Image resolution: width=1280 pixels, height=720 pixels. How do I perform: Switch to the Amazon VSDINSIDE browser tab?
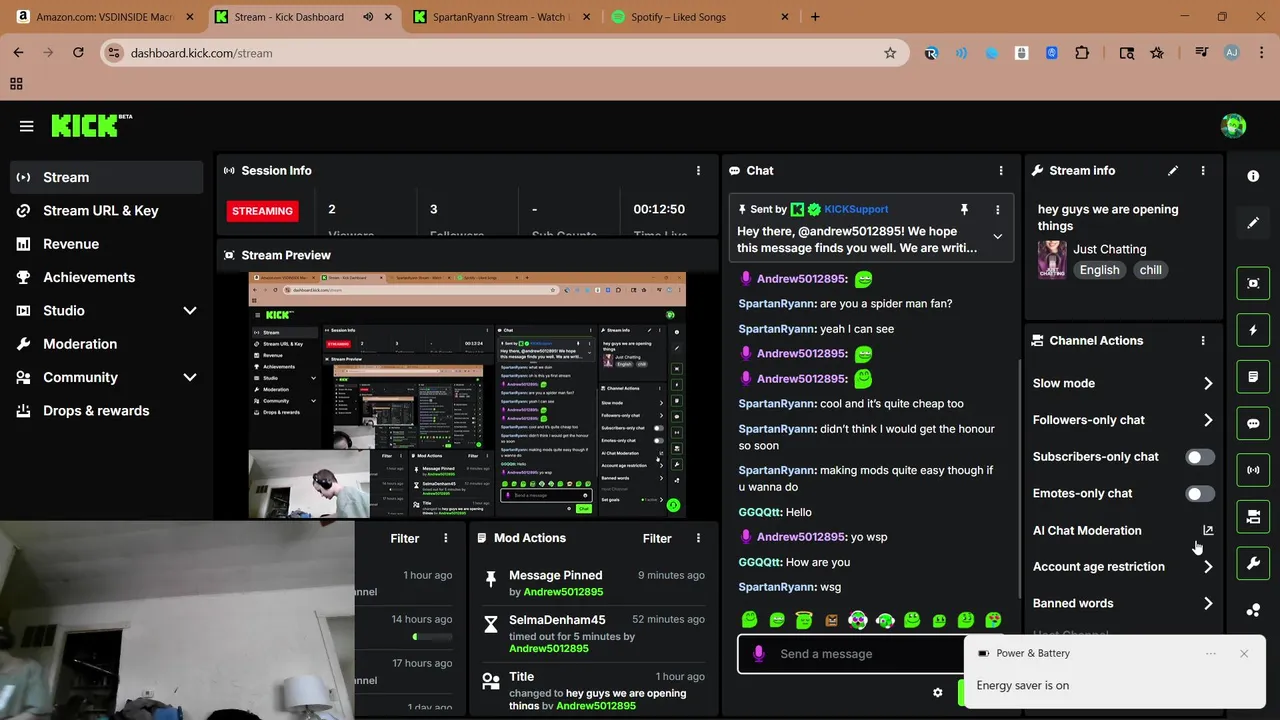click(x=104, y=17)
